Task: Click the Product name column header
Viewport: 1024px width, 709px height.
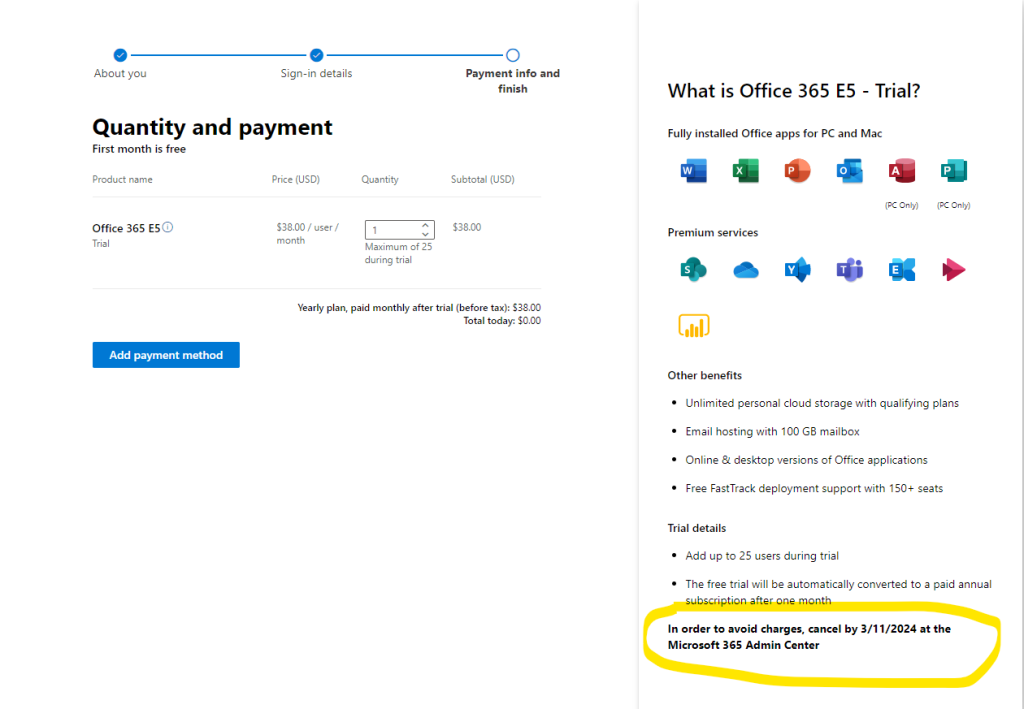Action: (x=122, y=180)
